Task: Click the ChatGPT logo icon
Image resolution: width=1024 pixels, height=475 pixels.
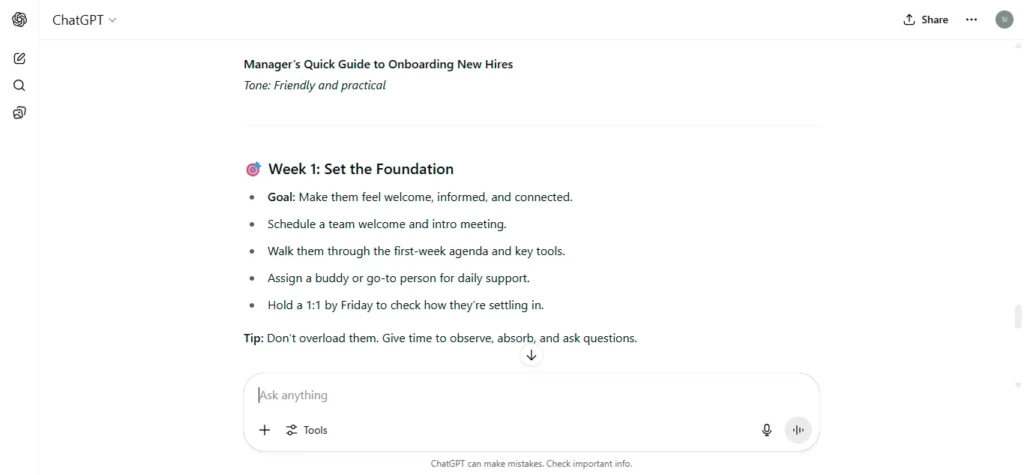Action: point(20,20)
